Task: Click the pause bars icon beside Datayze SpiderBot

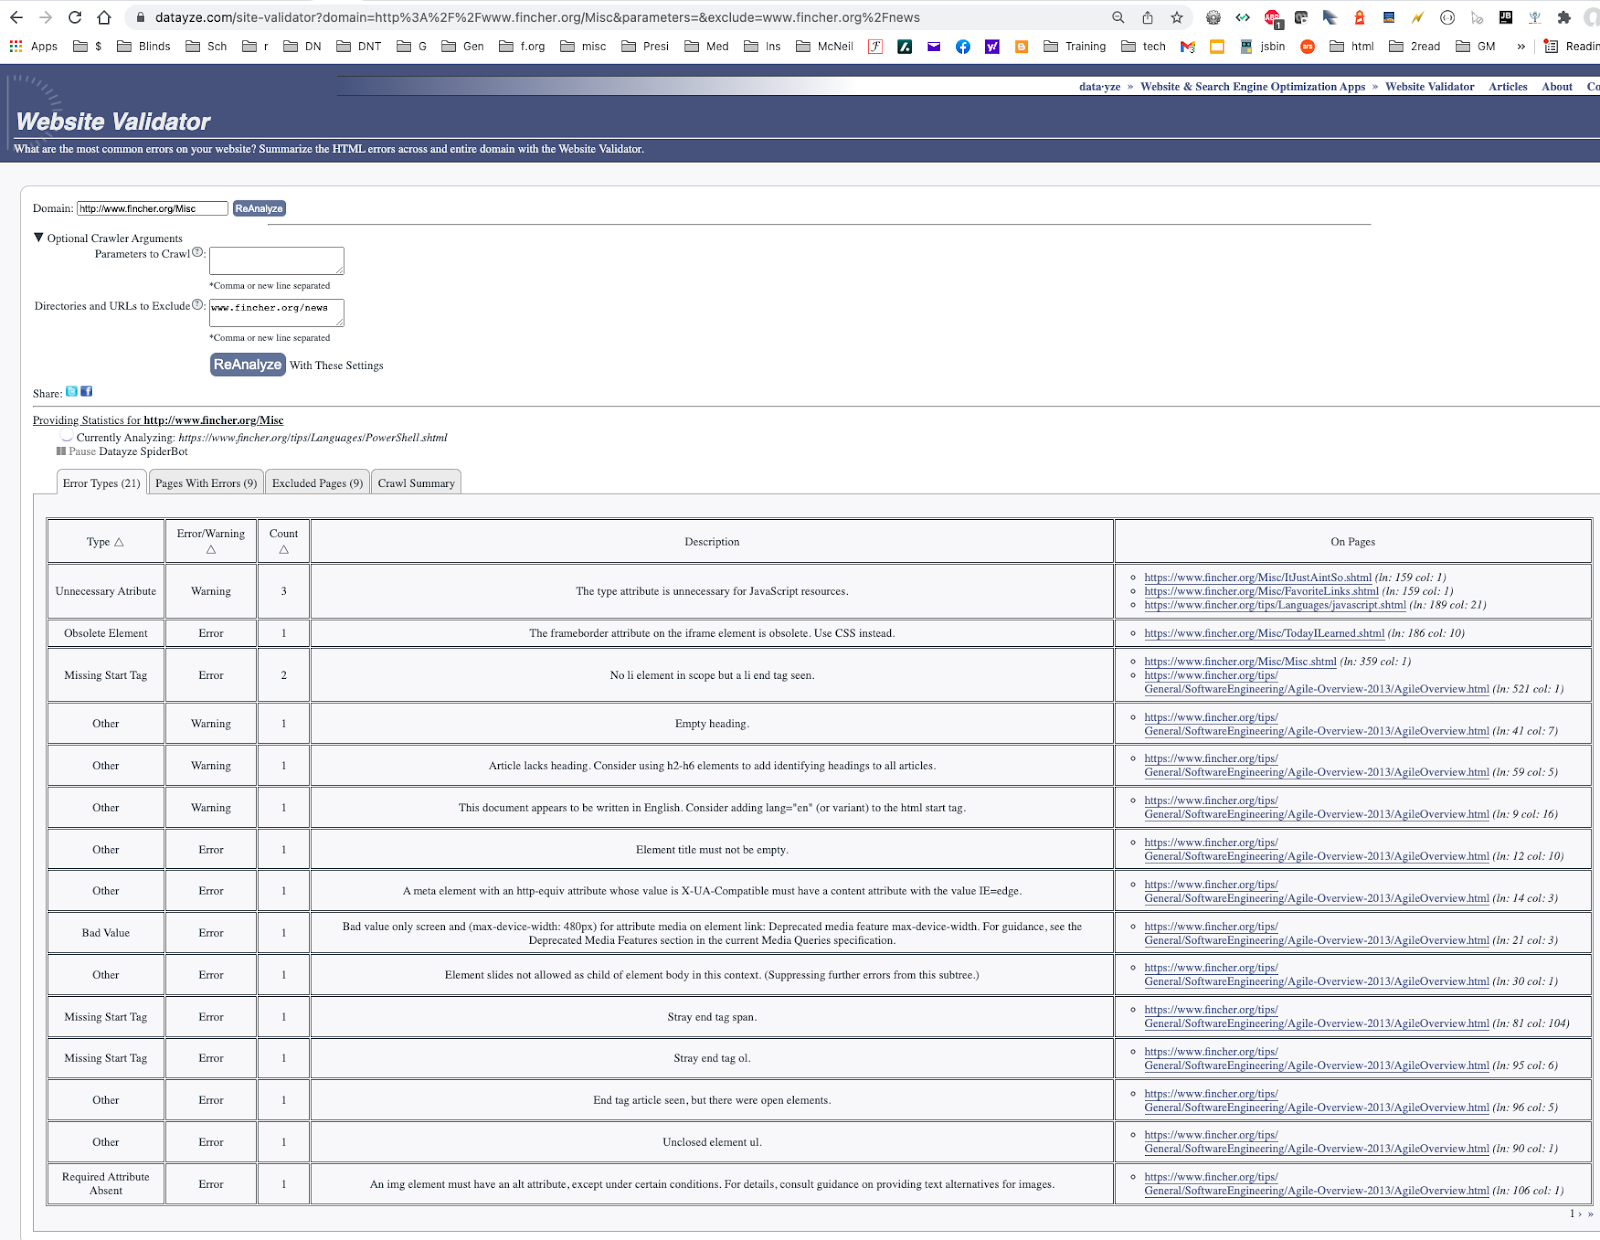Action: pyautogui.click(x=61, y=451)
